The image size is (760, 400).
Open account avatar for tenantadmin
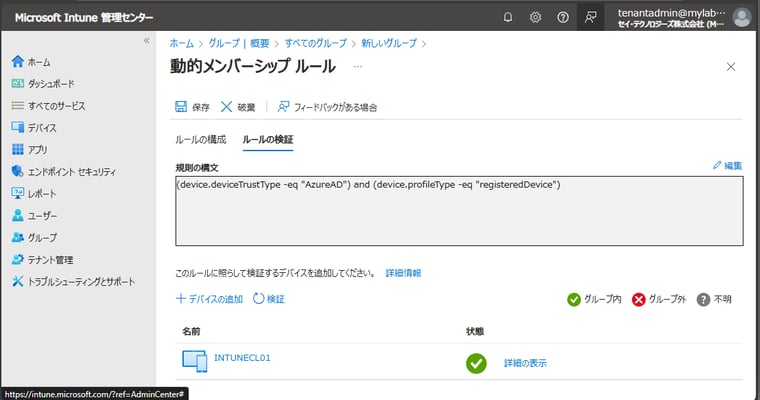pyautogui.click(x=742, y=17)
